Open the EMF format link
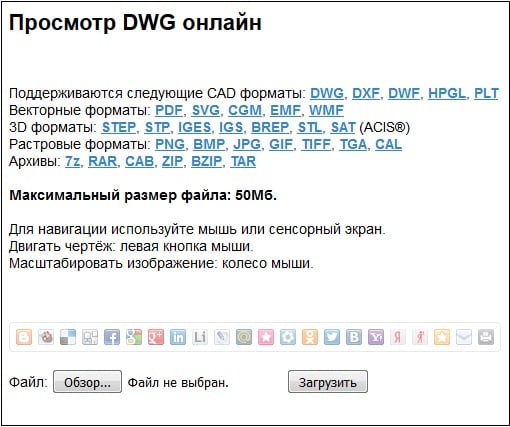 (x=286, y=110)
